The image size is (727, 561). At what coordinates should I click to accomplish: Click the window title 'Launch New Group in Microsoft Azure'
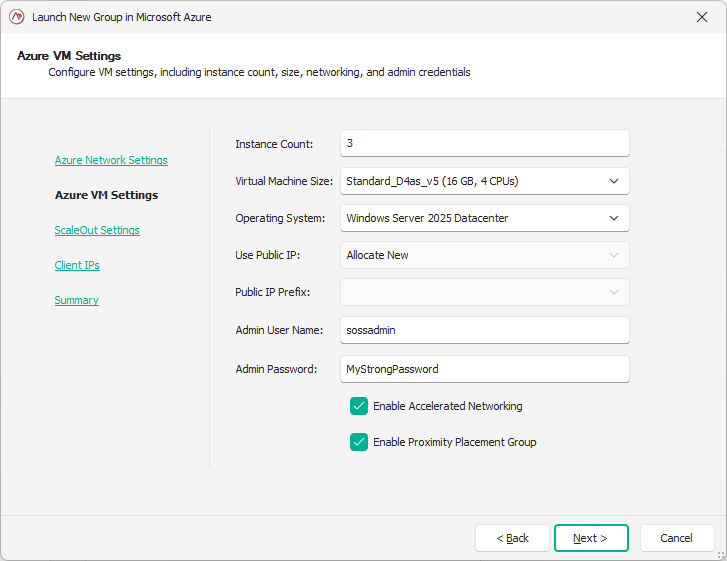(121, 17)
